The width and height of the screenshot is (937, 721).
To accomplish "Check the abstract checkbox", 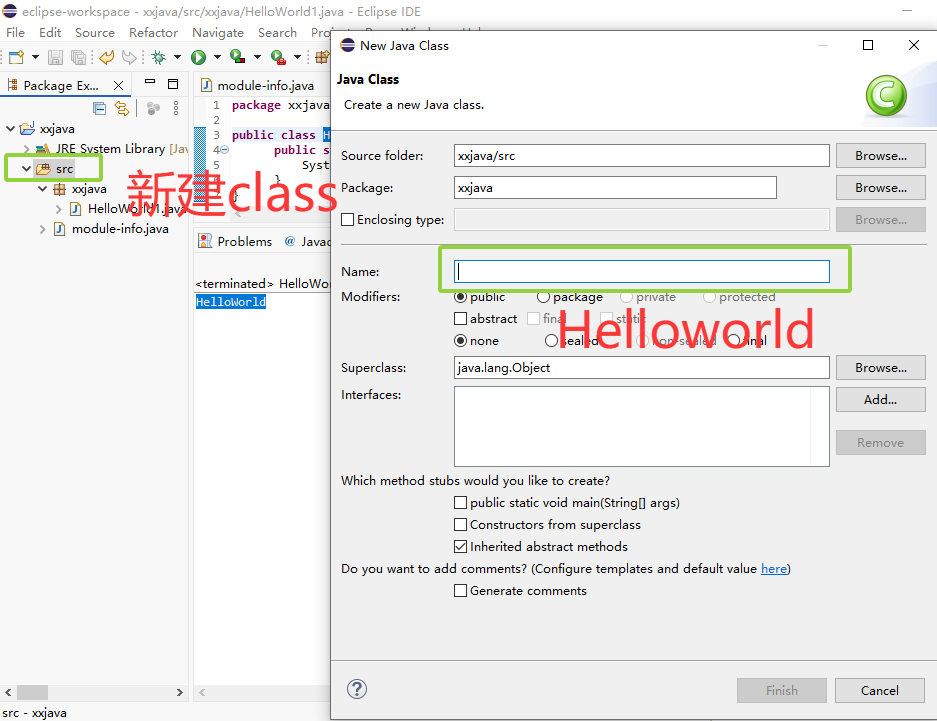I will 460,318.
